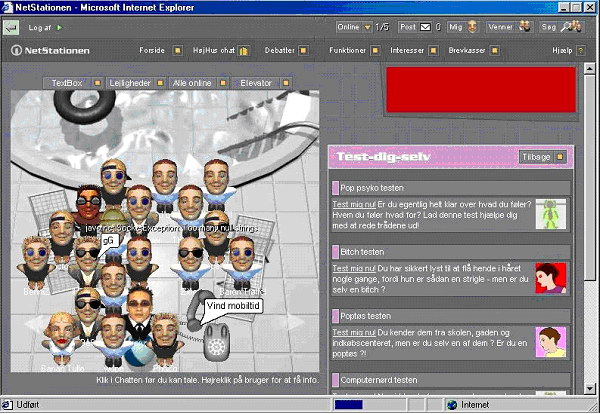Click the Poptøs testen thumbnail image
Screen dimensions: 600x414
(551, 342)
